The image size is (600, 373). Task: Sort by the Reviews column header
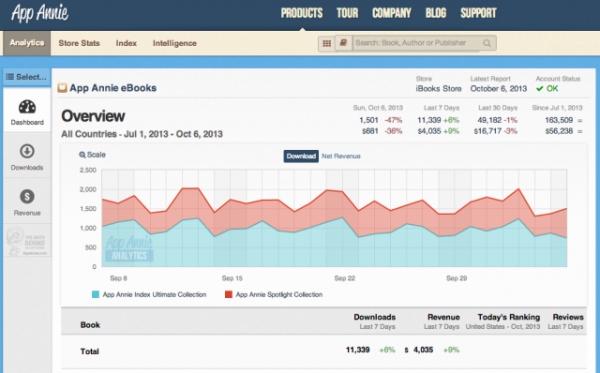click(568, 317)
